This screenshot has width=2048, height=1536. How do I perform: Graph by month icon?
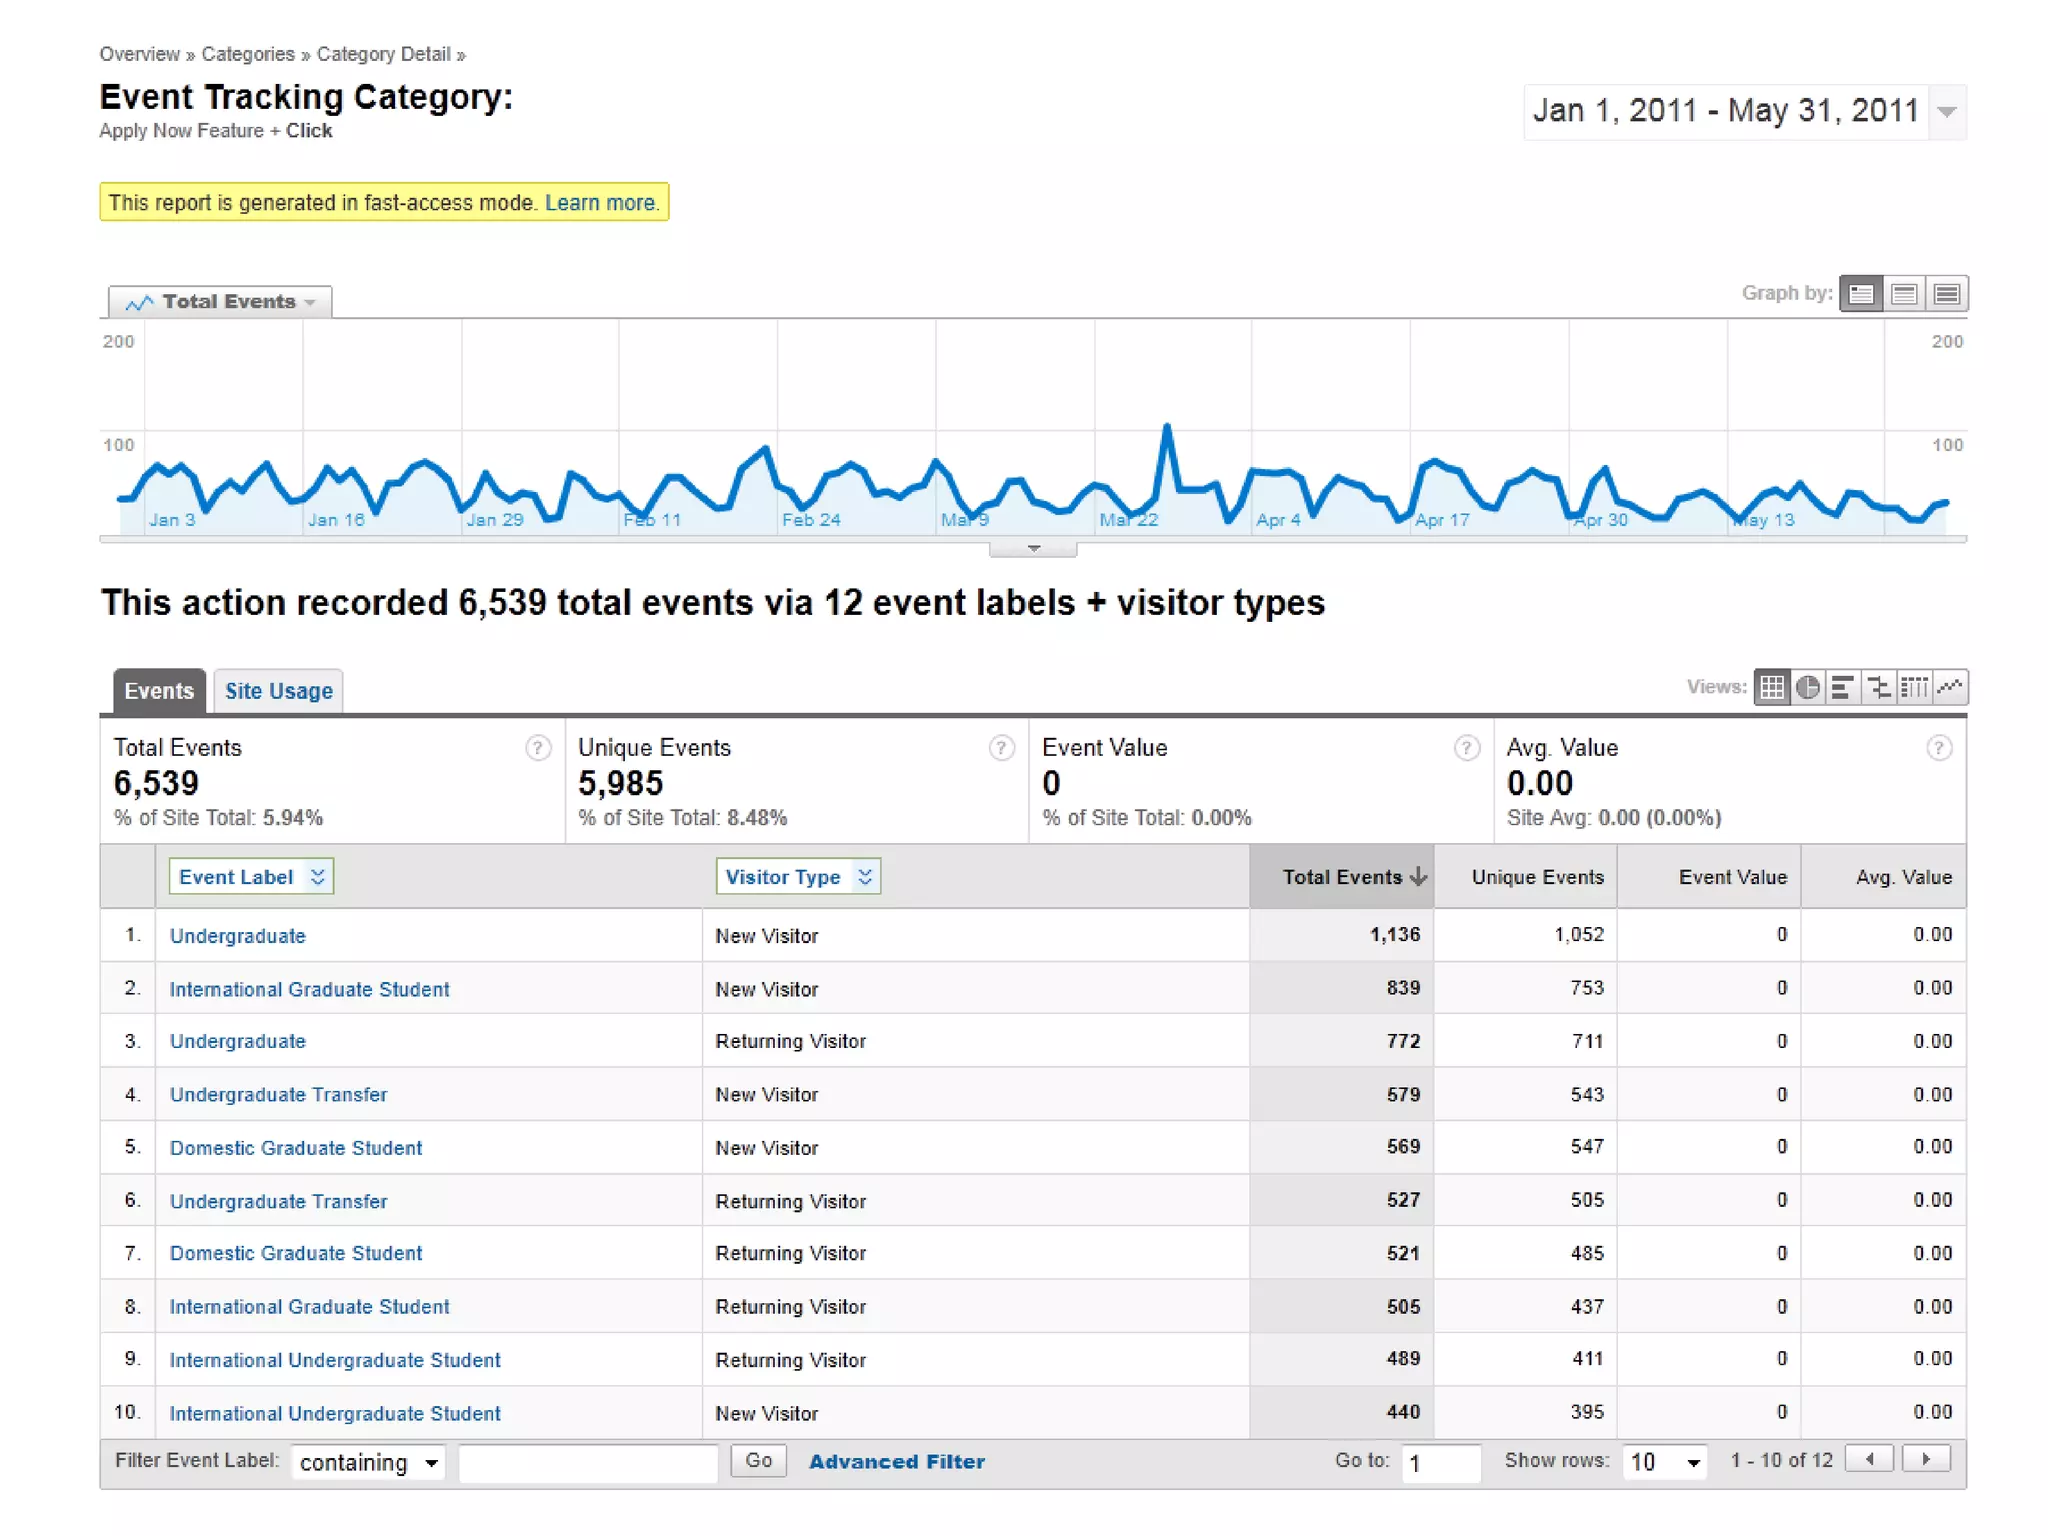pyautogui.click(x=1946, y=294)
